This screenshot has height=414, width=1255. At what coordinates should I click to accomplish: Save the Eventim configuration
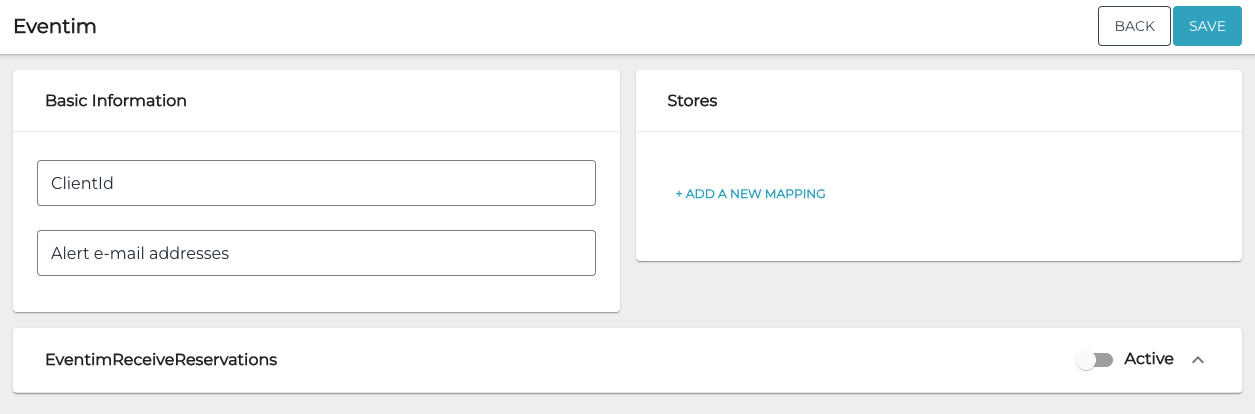click(x=1207, y=26)
